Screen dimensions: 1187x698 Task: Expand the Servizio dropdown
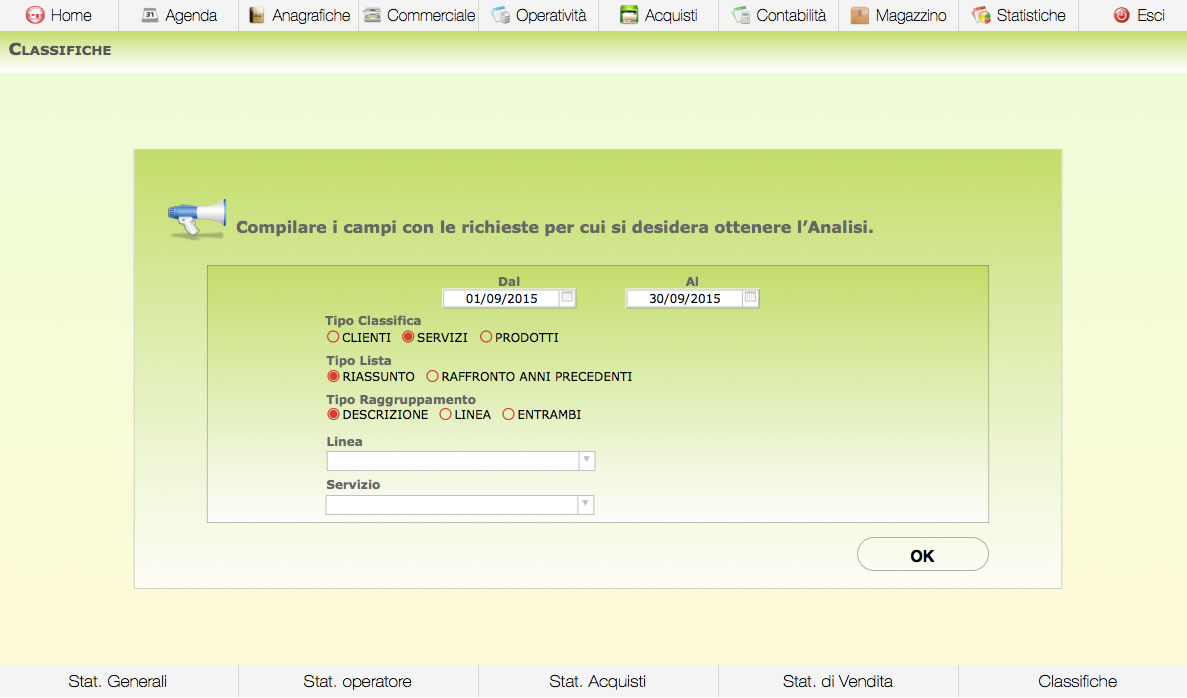(586, 505)
